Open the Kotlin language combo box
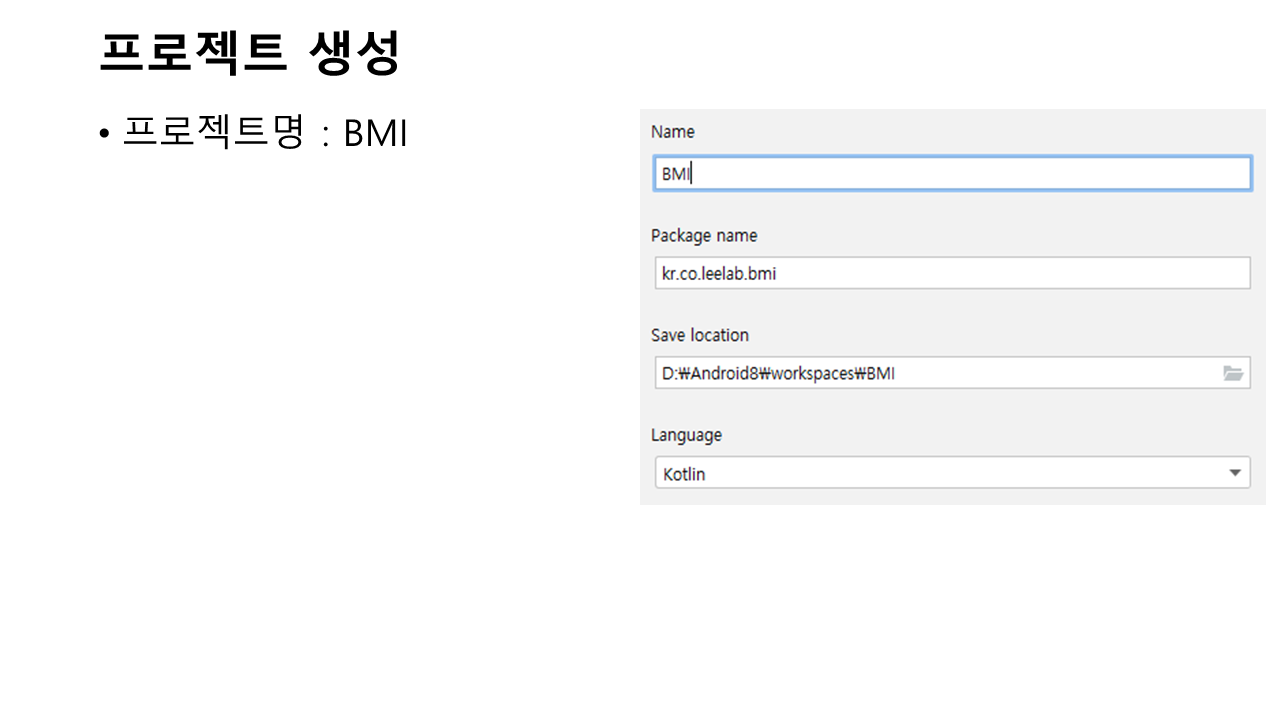1280x720 pixels. pos(952,473)
